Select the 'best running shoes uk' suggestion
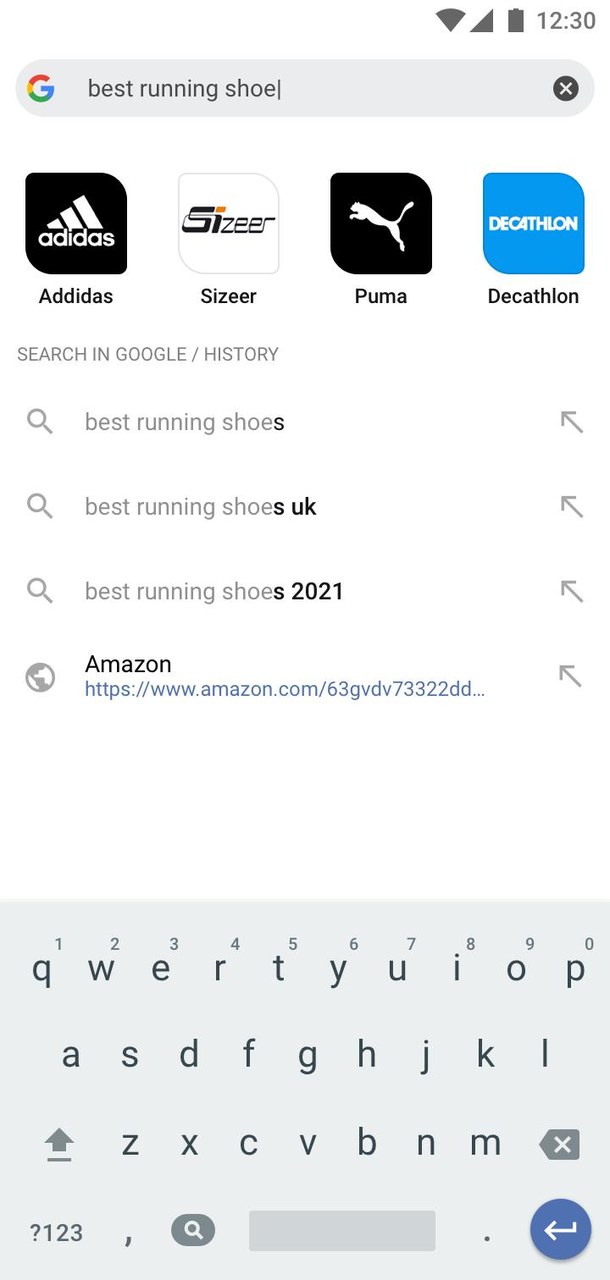The height and width of the screenshot is (1280, 610). coord(200,506)
